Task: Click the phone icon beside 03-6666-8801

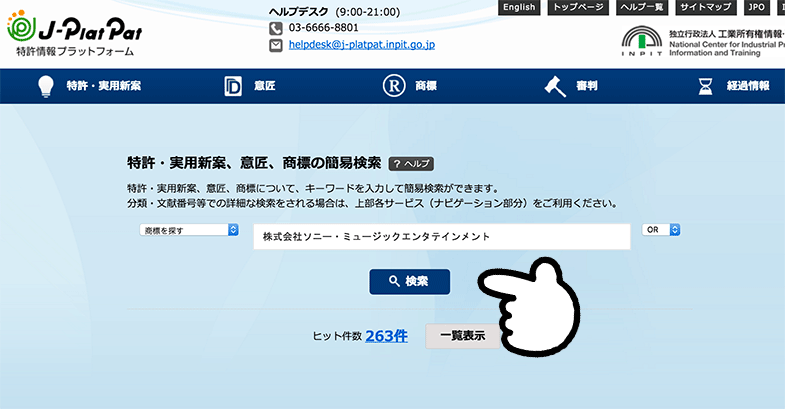Action: (276, 28)
